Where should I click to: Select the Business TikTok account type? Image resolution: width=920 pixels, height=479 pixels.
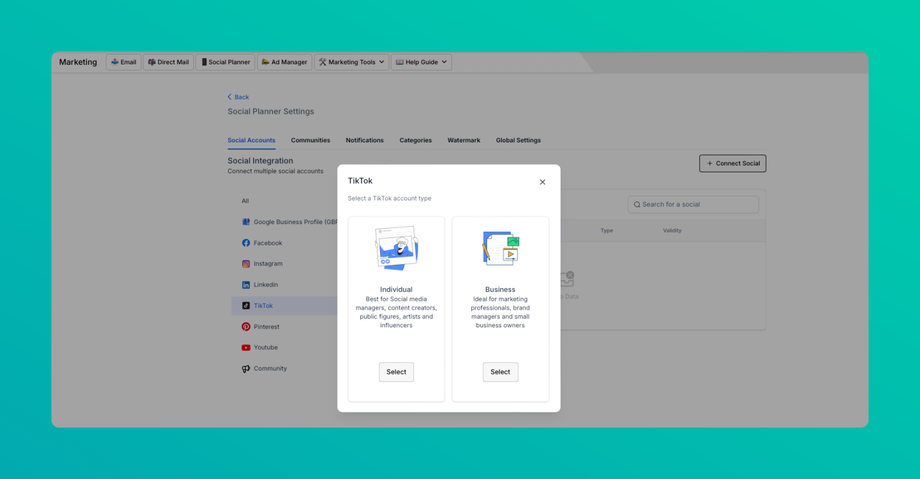(500, 372)
